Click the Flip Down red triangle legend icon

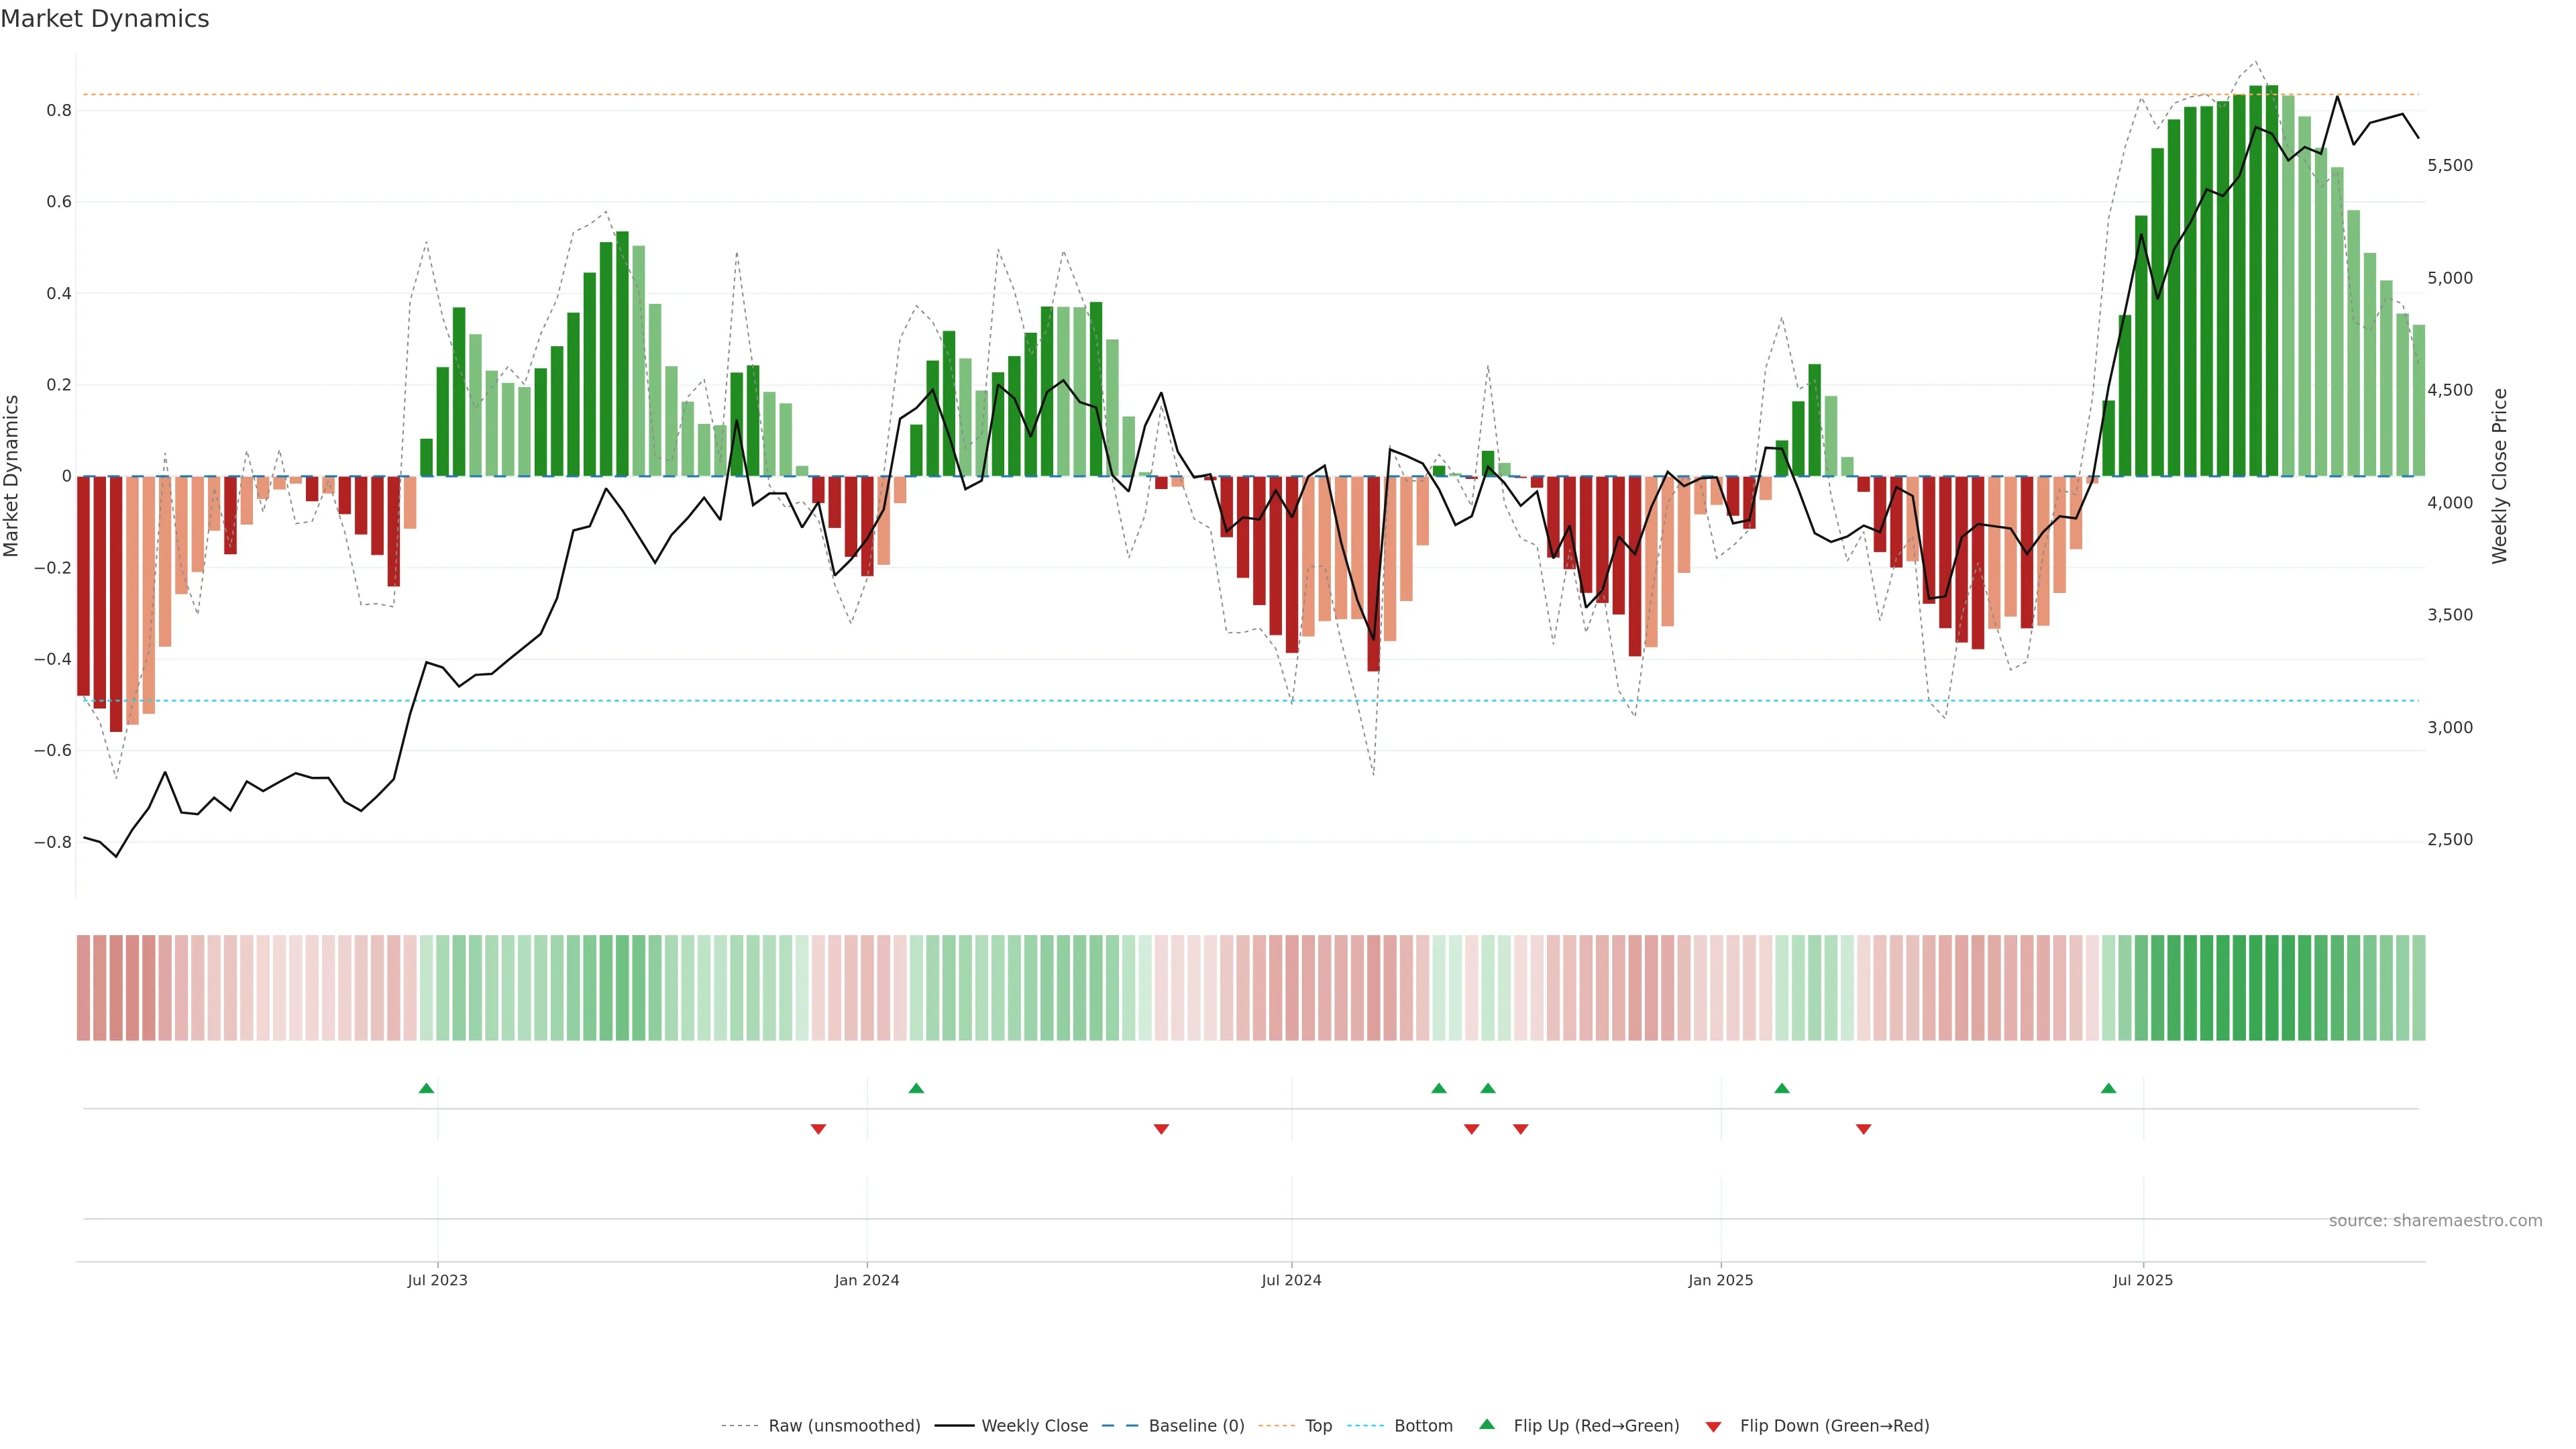1713,1427
